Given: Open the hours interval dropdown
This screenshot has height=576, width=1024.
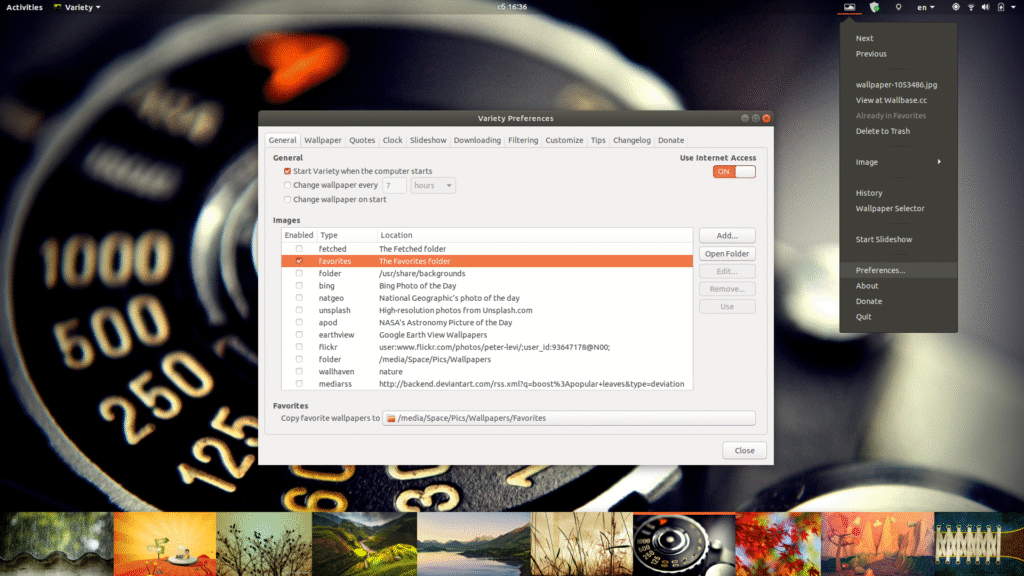Looking at the screenshot, I should [433, 186].
